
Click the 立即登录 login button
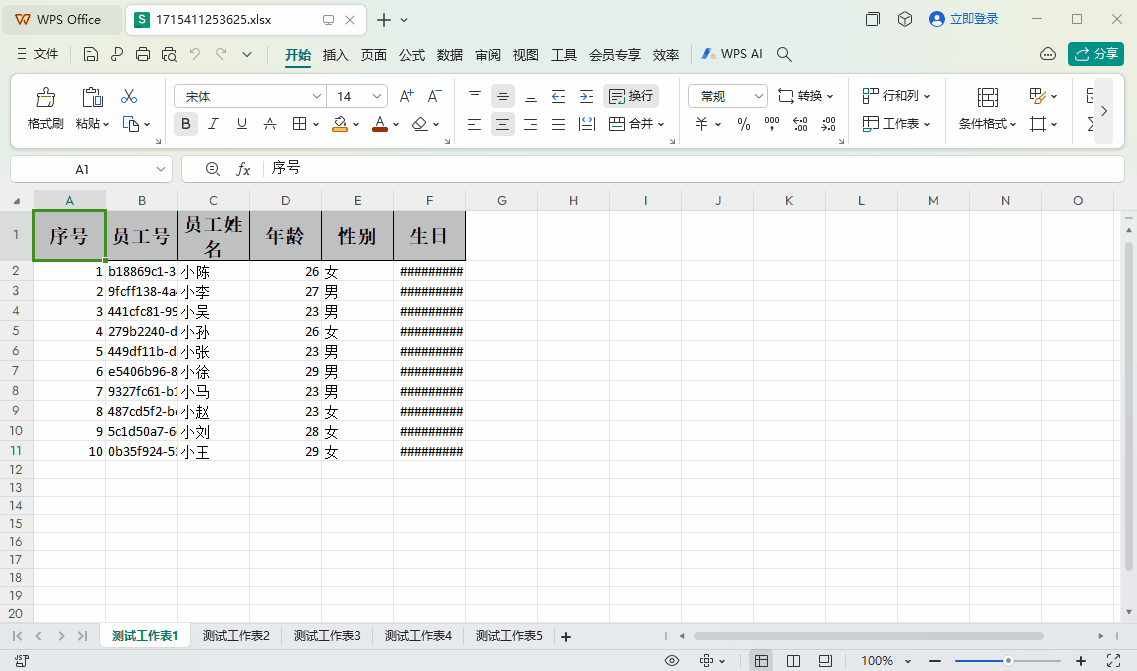point(964,19)
